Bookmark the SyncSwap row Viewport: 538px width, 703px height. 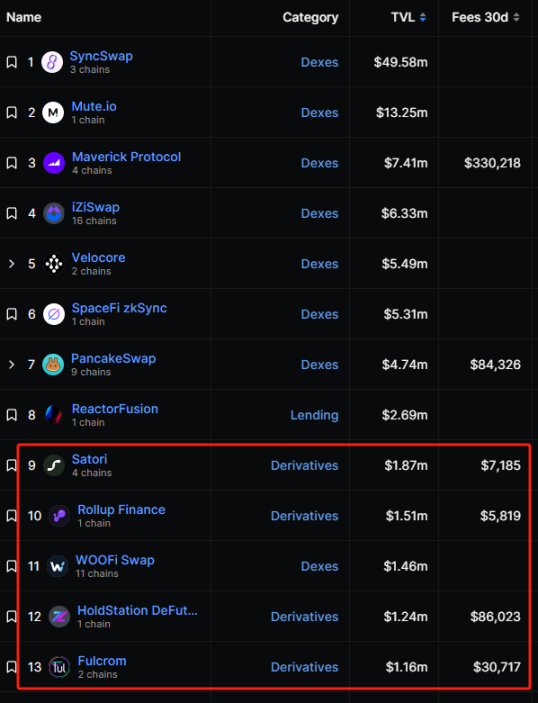(x=12, y=62)
